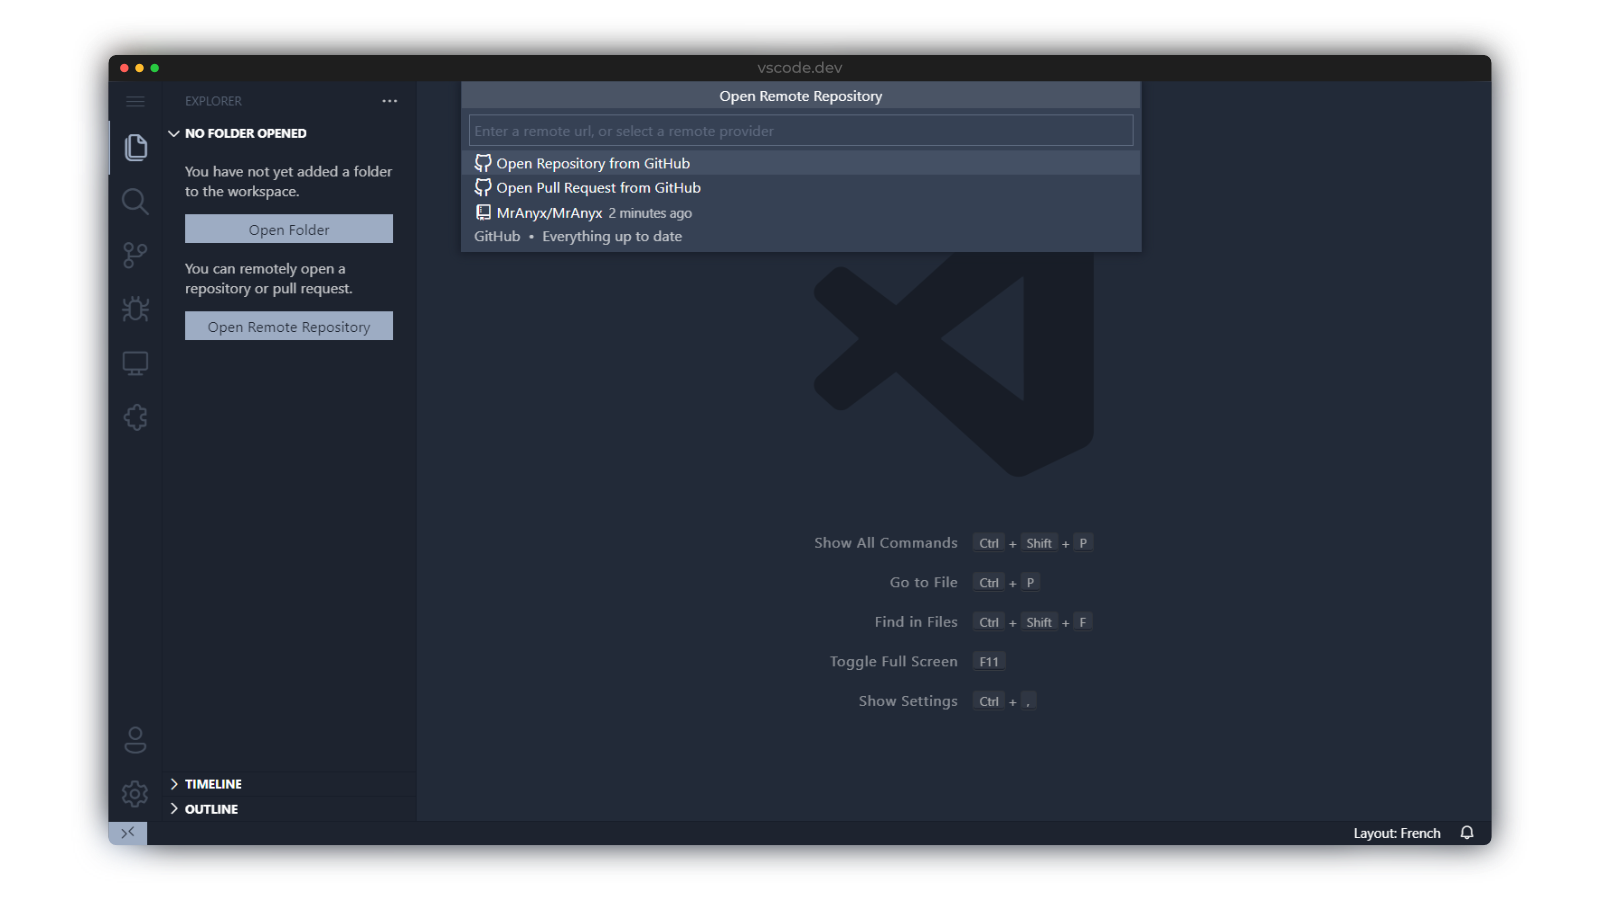Click the yellow minimize window button
Screen dimensions: 1600x900
pyautogui.click(x=139, y=68)
